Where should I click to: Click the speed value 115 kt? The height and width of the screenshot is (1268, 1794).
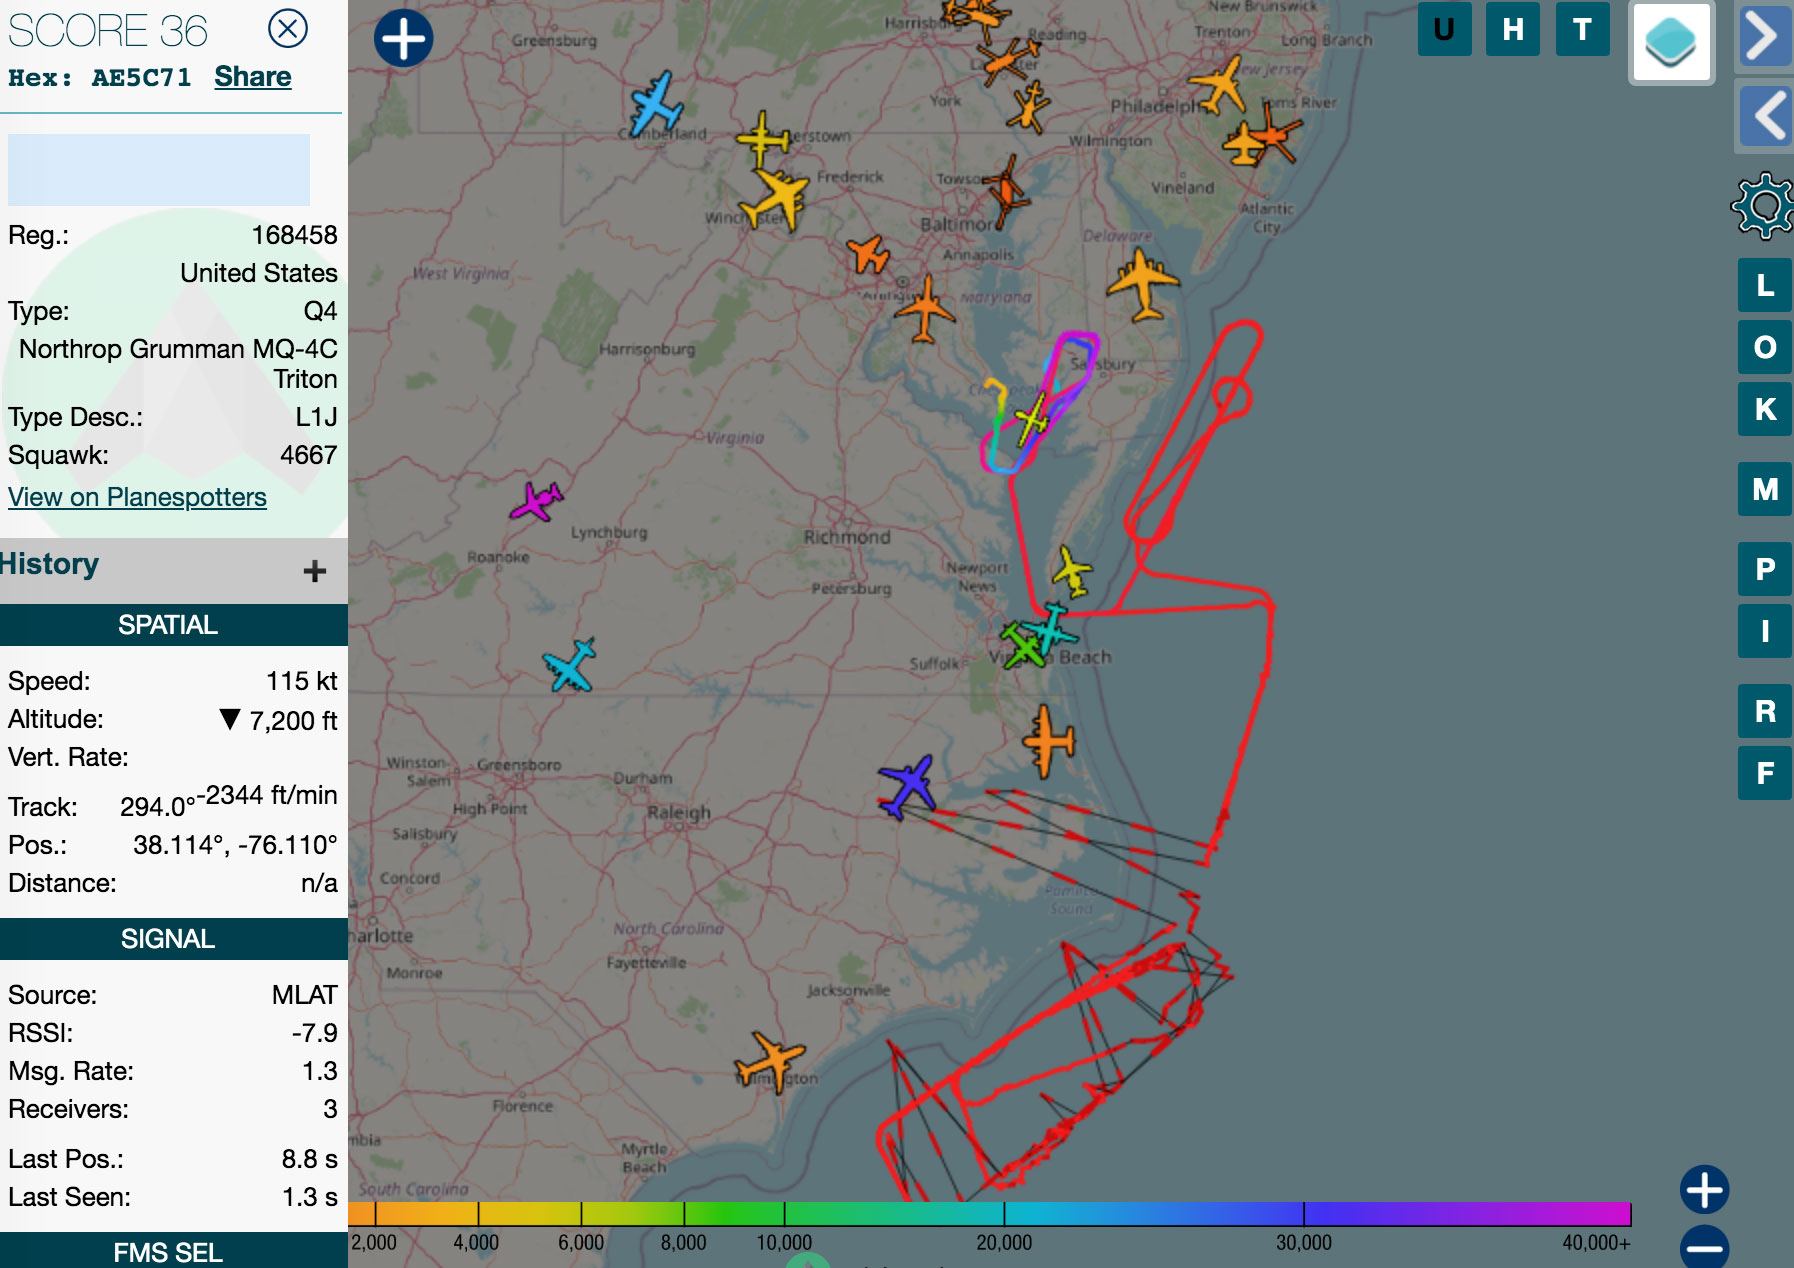point(301,681)
